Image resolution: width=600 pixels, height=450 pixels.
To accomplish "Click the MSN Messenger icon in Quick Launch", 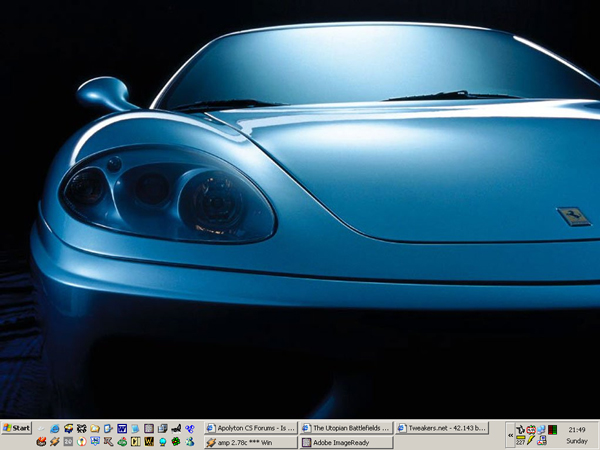I will coord(190,441).
